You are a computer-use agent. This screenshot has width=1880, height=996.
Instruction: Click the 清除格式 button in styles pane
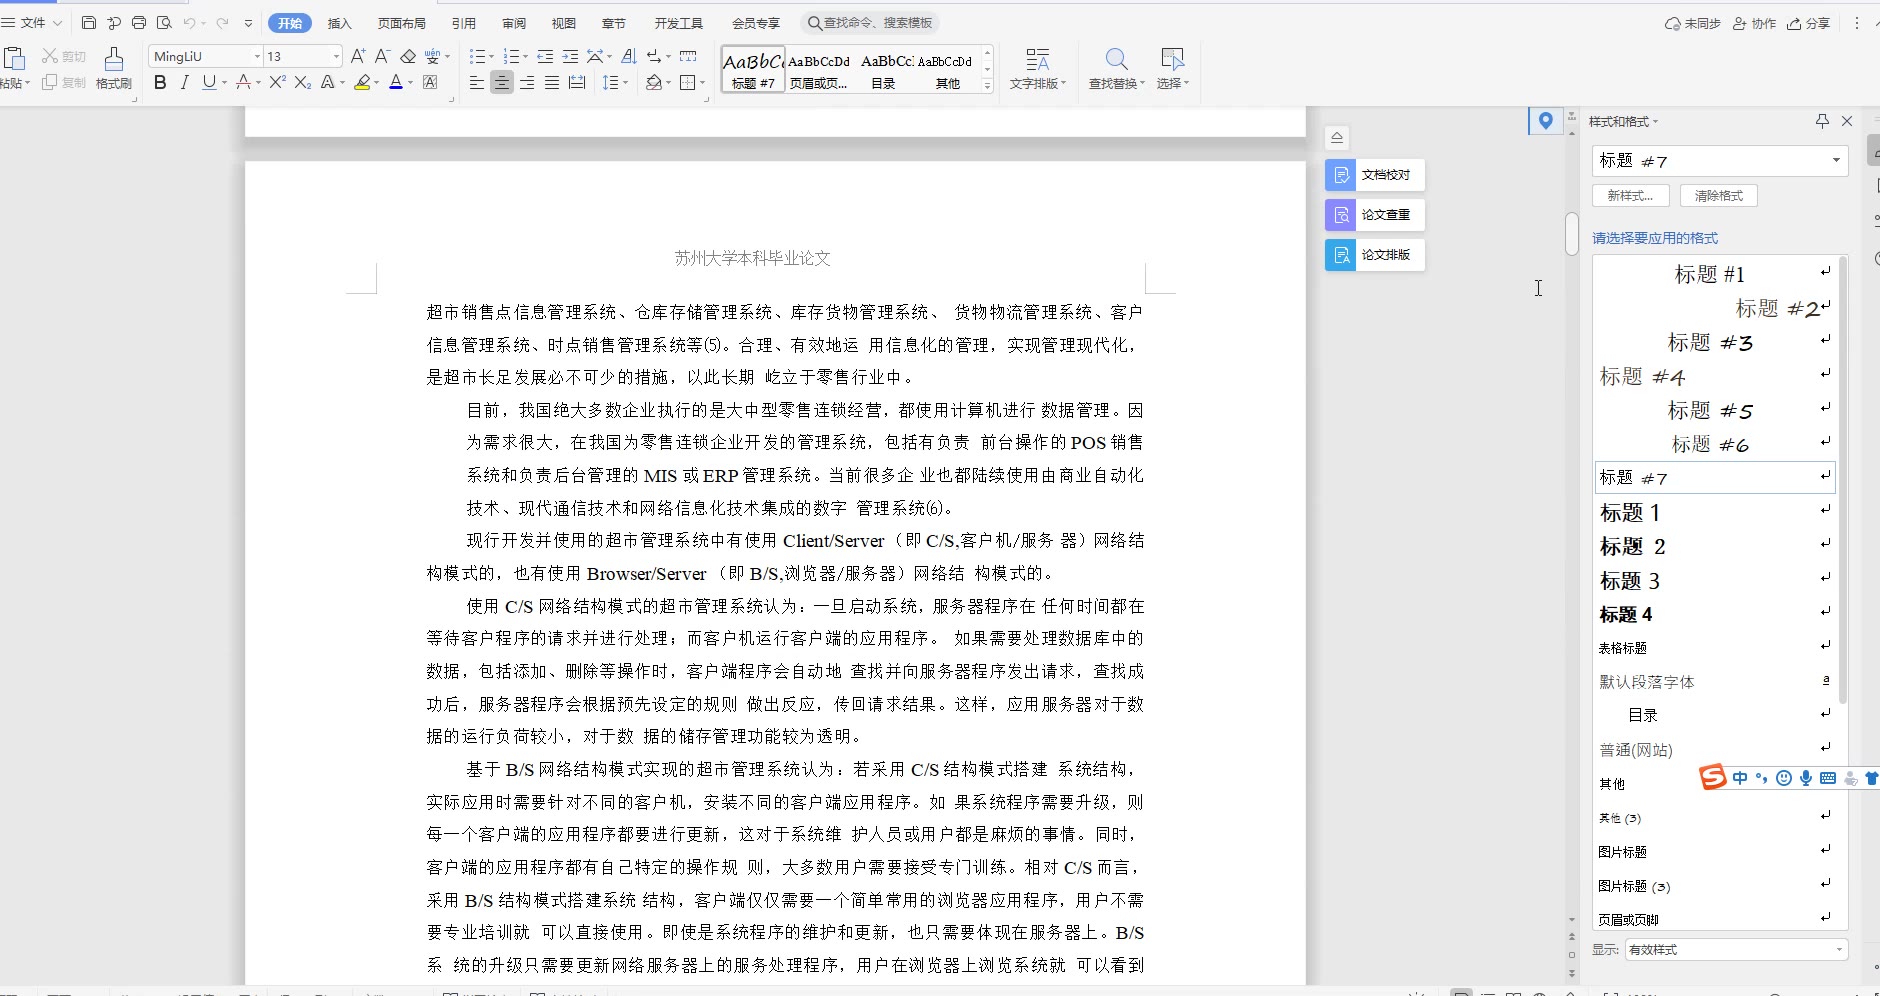[x=1718, y=196]
